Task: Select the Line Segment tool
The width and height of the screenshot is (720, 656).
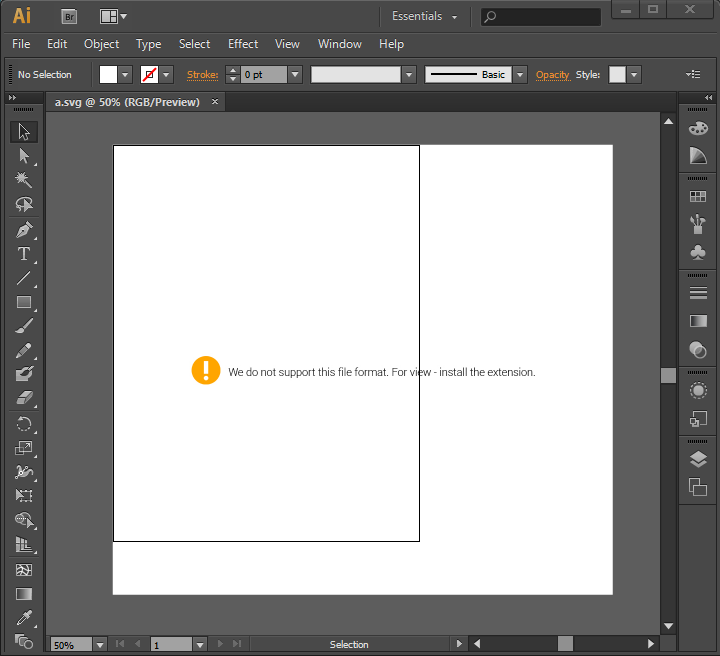Action: (24, 278)
